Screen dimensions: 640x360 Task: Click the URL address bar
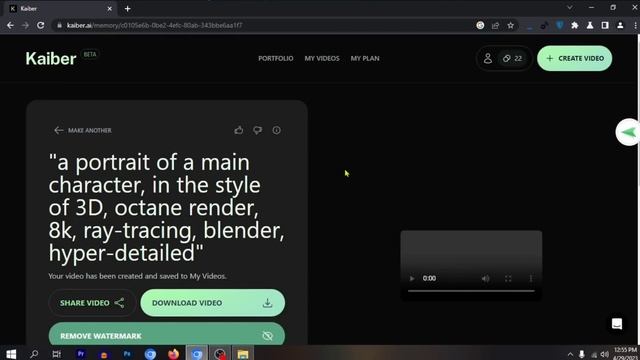tap(265, 25)
